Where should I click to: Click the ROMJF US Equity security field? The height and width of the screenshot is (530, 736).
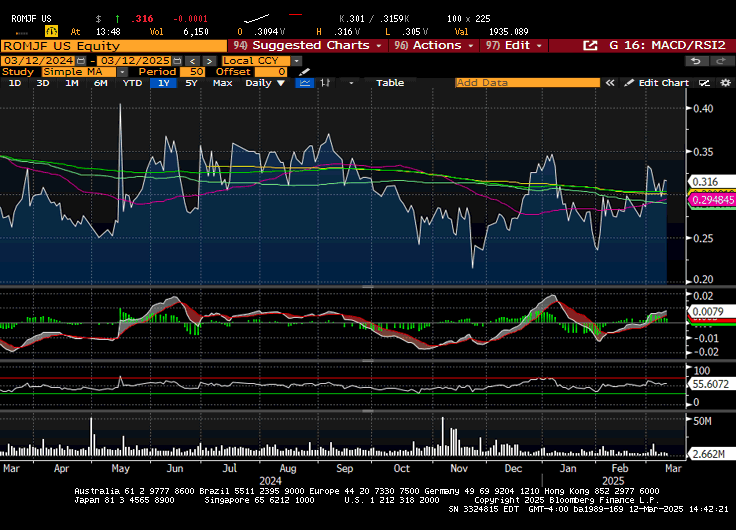click(x=114, y=46)
